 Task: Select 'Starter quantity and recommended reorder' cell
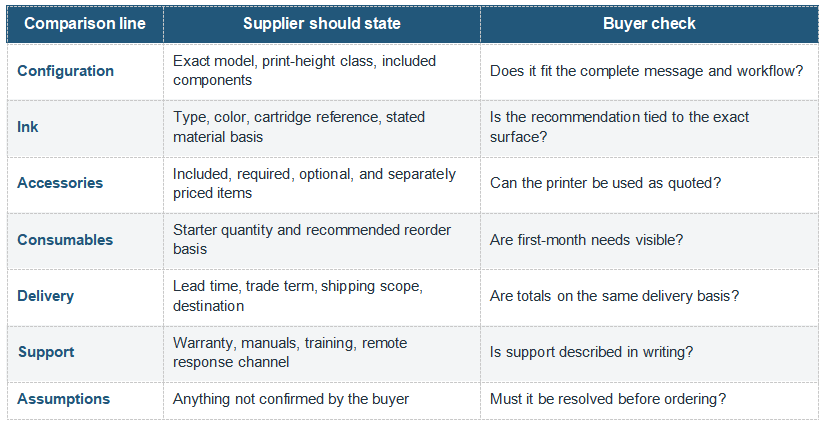point(321,240)
